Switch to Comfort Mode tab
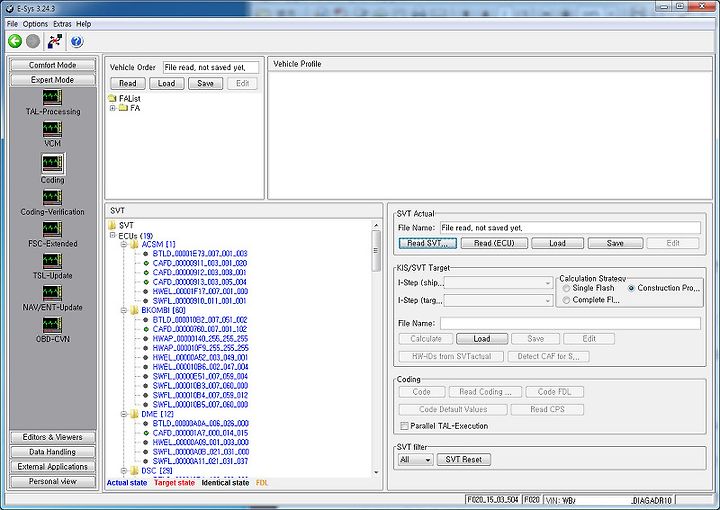Image resolution: width=720 pixels, height=510 pixels. (52, 65)
